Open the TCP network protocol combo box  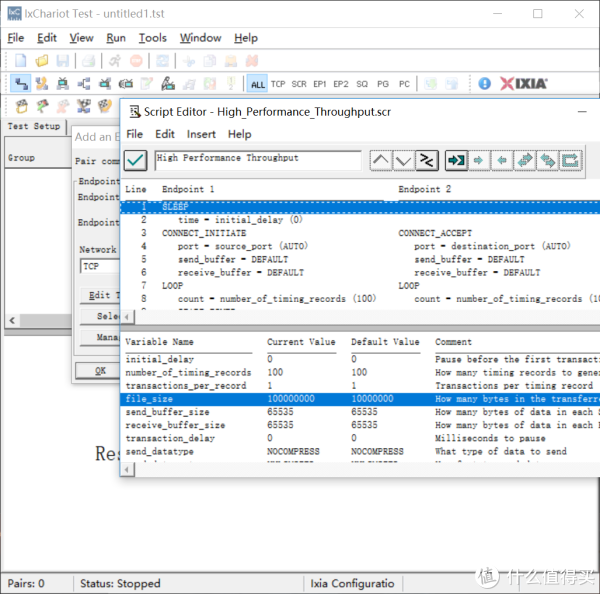click(100, 266)
